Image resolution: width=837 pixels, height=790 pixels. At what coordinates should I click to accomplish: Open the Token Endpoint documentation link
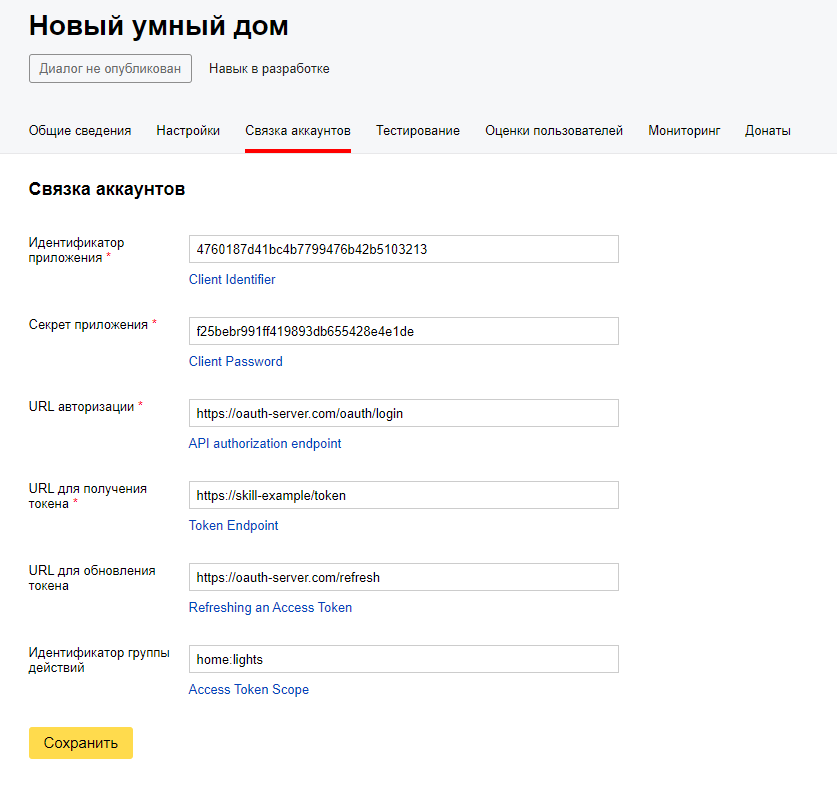point(233,525)
